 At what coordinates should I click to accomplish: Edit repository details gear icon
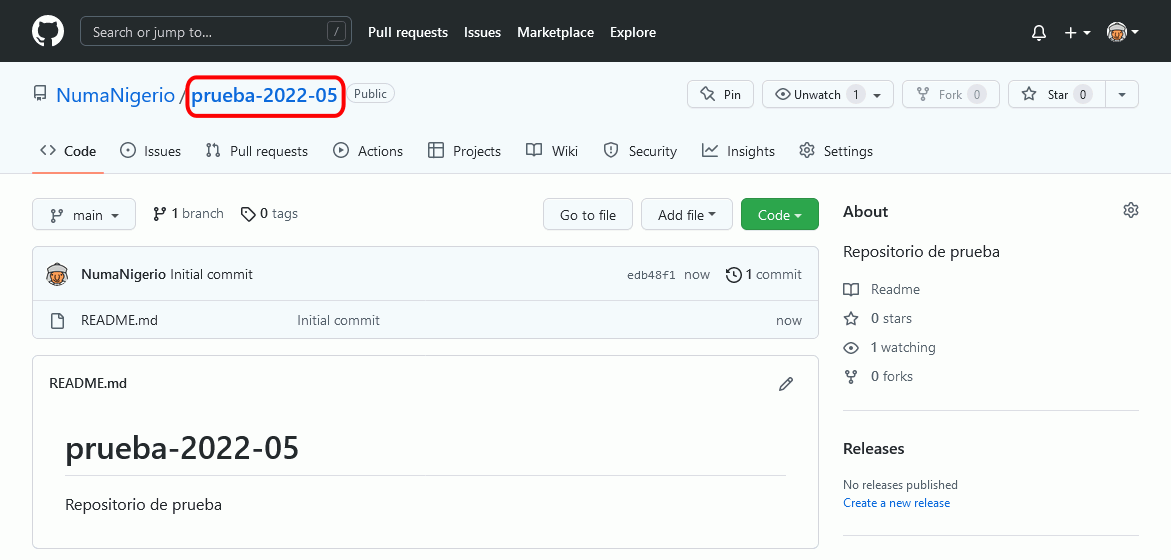tap(1131, 210)
